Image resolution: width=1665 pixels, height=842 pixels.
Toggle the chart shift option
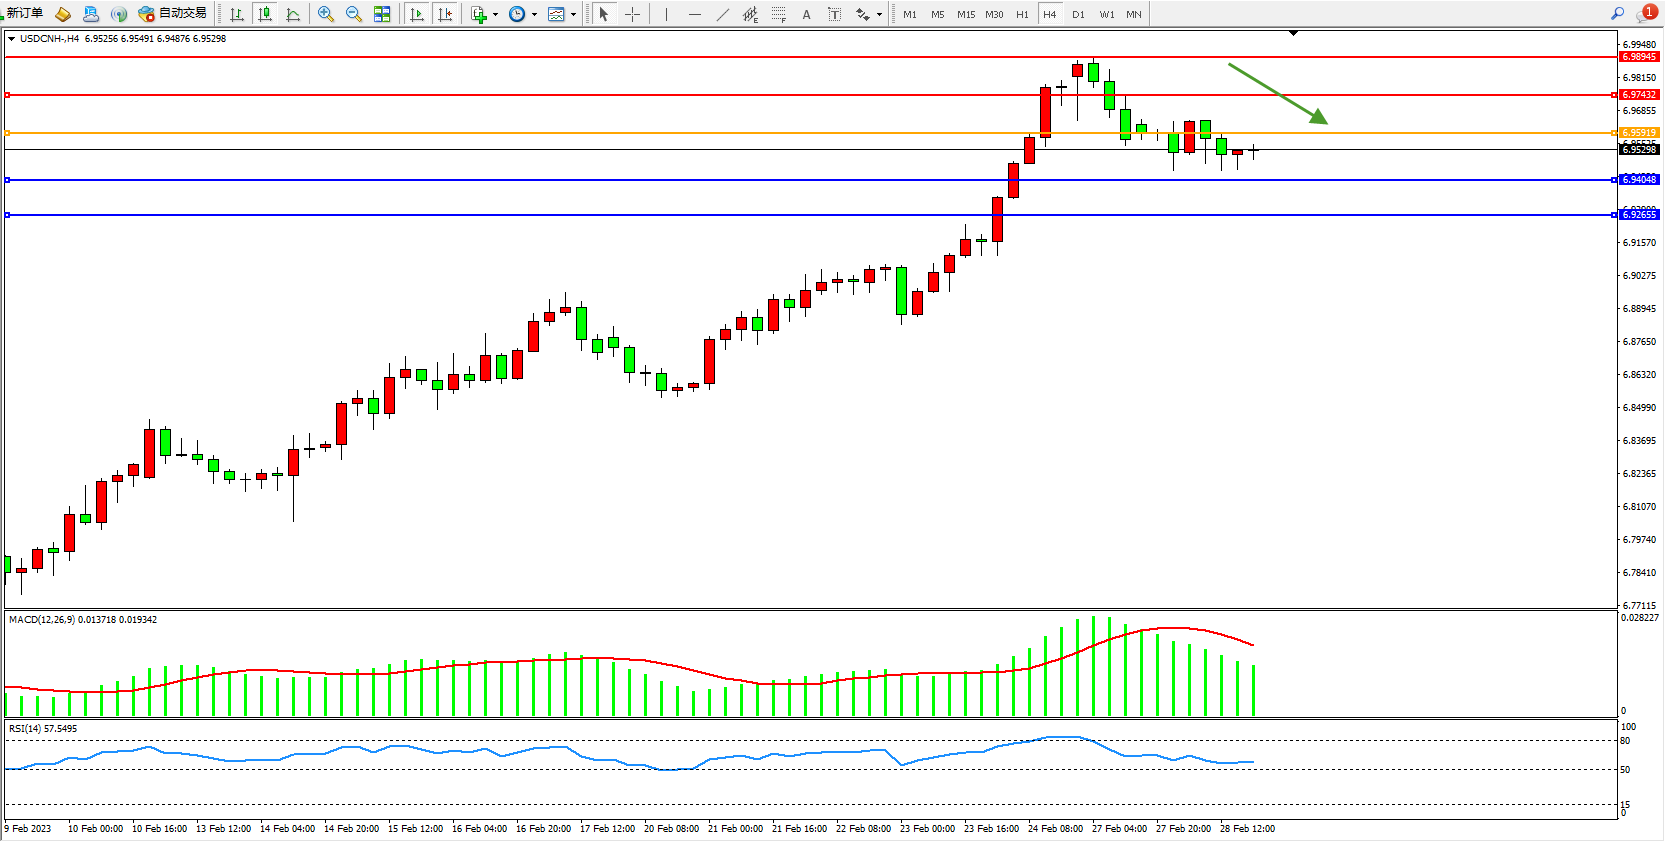tap(445, 14)
